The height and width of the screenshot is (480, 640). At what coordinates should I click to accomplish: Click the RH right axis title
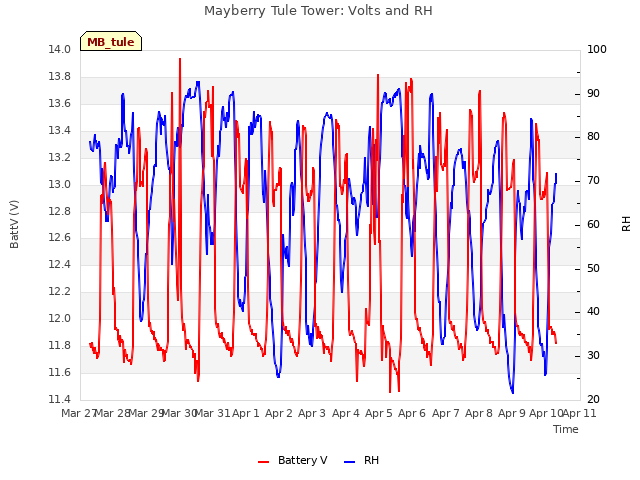coord(626,224)
